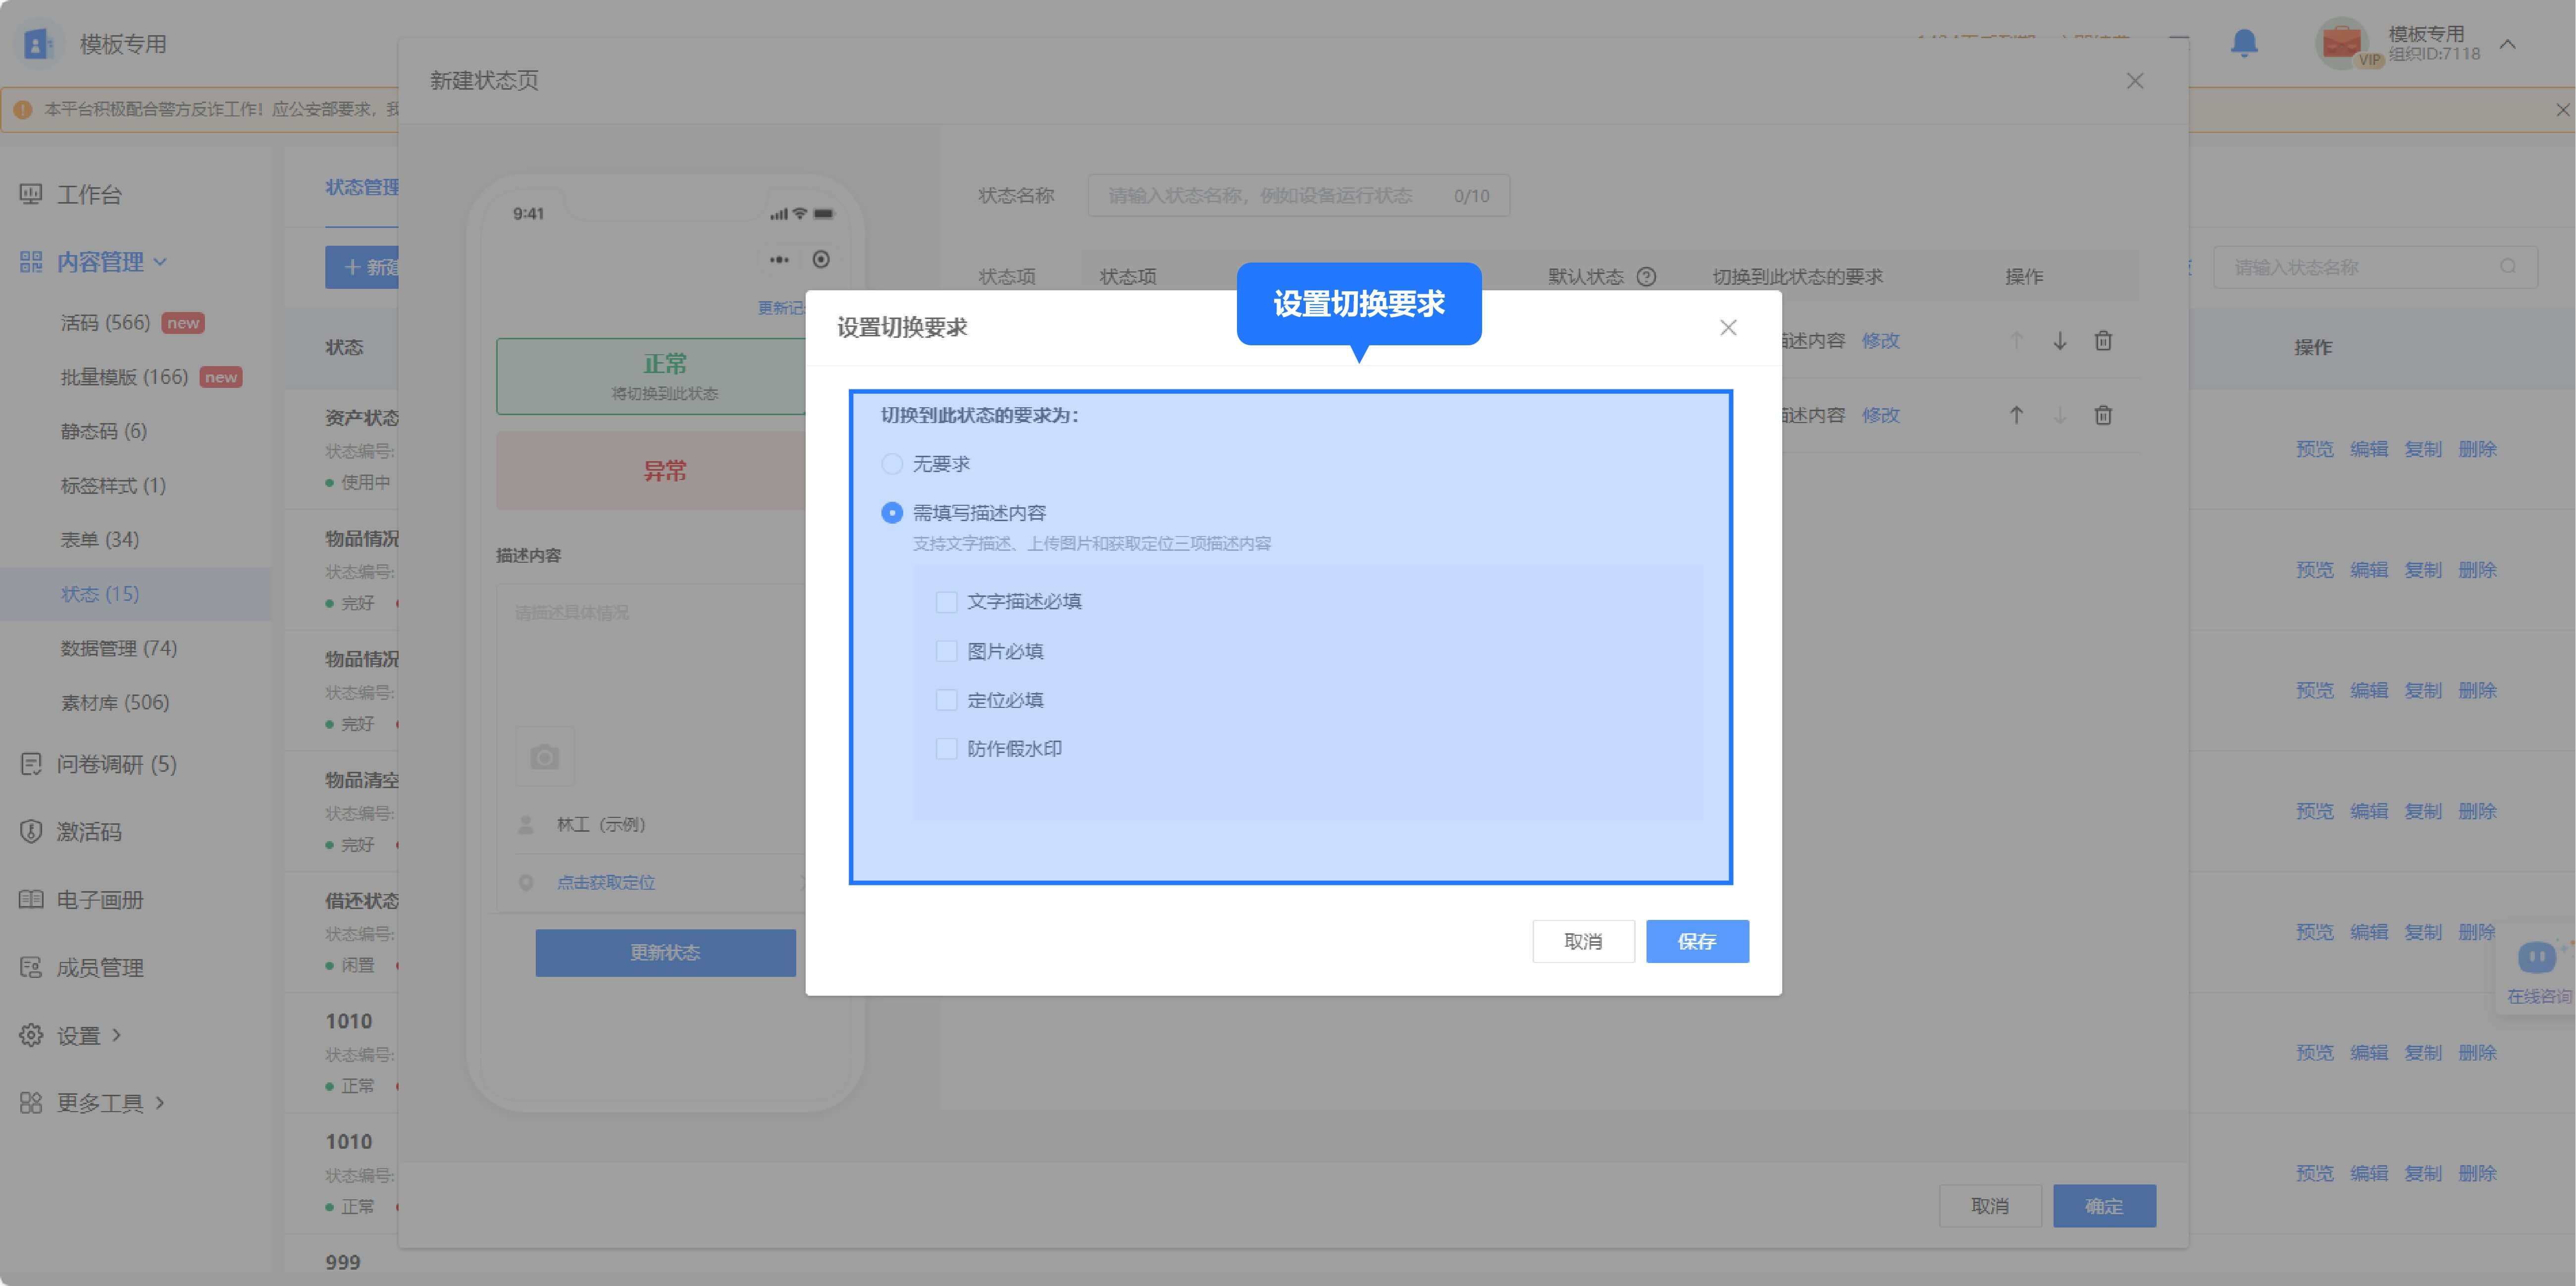Open the 数据管理 (74) menu item
The image size is (2576, 1286).
tap(118, 648)
